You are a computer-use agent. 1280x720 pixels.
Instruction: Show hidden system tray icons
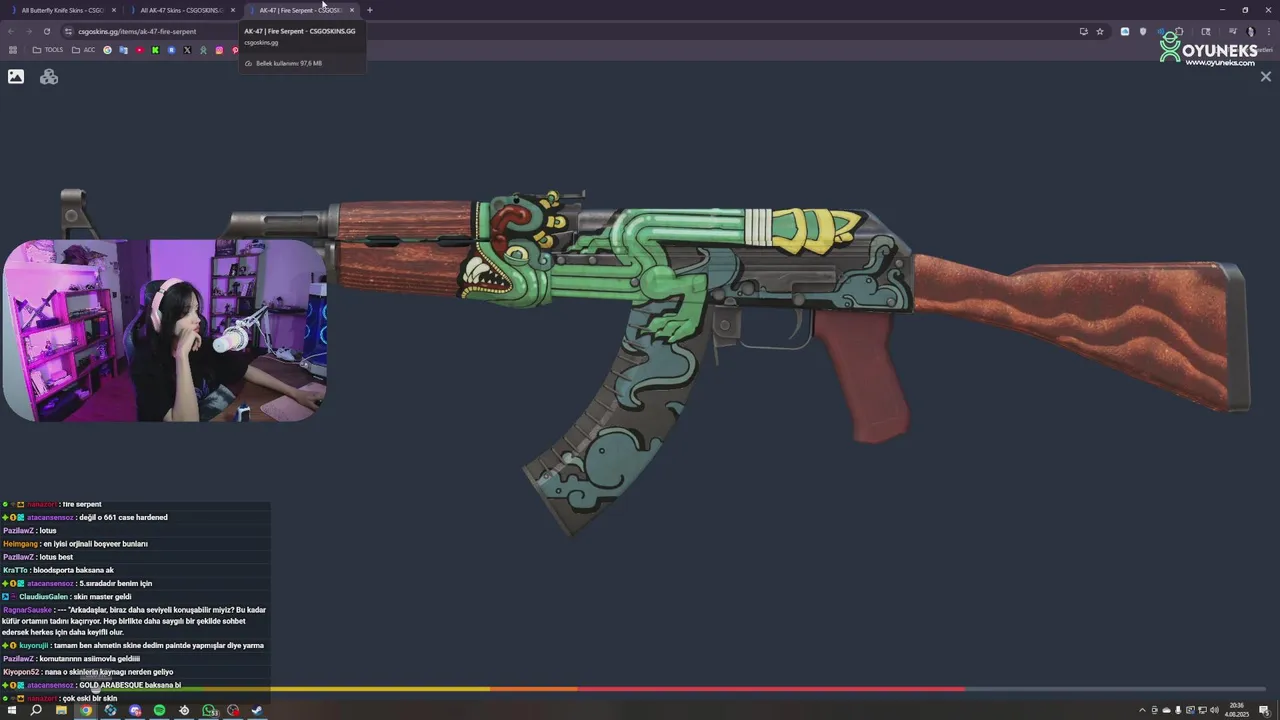coord(1142,710)
